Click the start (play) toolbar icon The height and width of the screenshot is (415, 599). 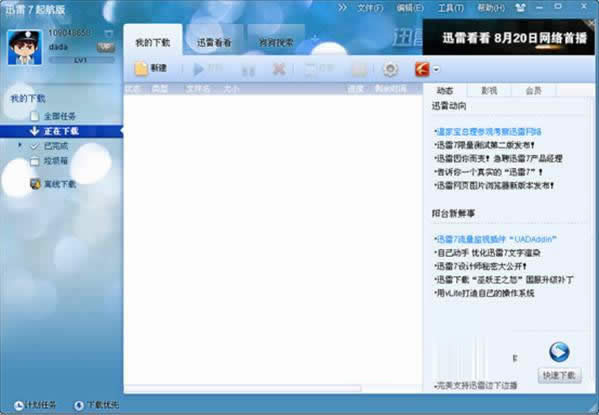tap(198, 69)
